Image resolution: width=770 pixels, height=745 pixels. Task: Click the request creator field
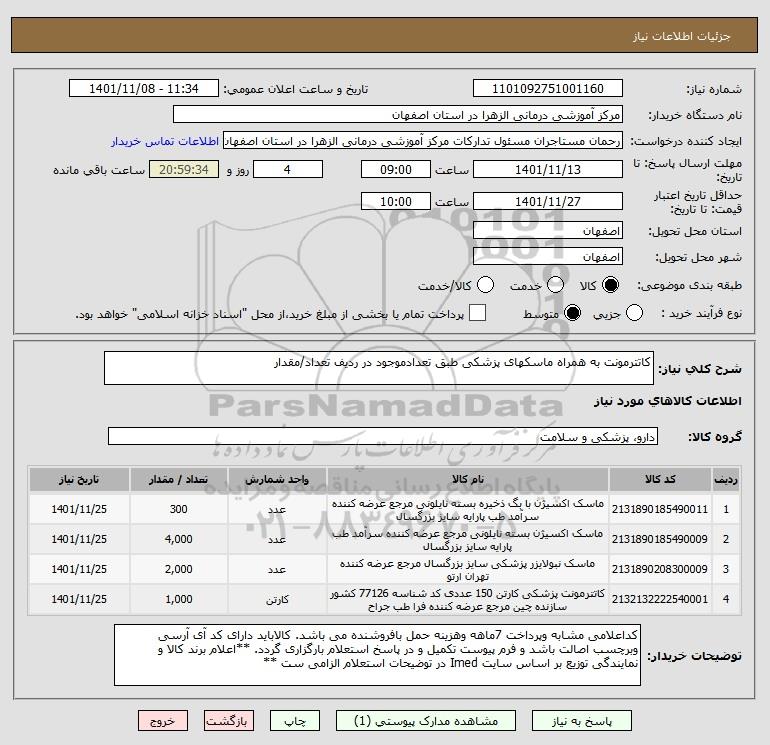click(x=423, y=141)
